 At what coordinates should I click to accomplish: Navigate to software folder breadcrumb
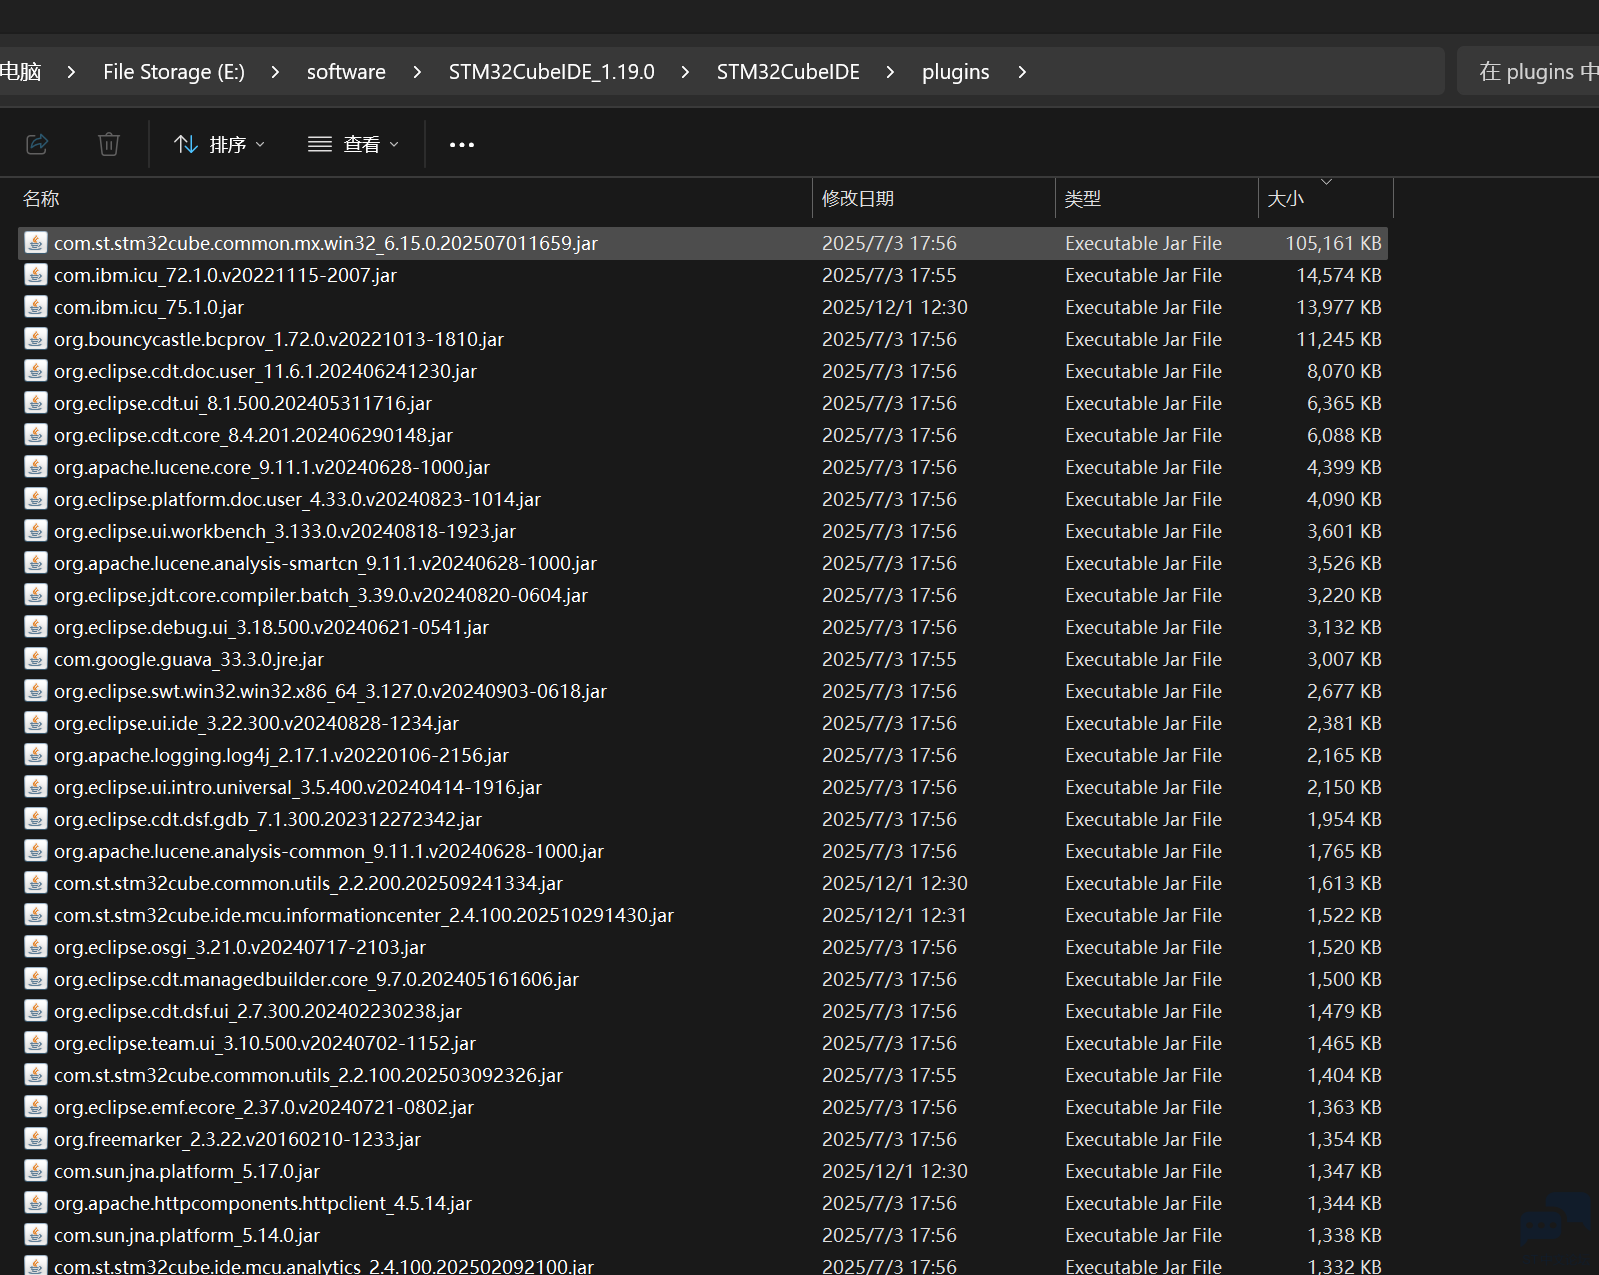tap(346, 72)
